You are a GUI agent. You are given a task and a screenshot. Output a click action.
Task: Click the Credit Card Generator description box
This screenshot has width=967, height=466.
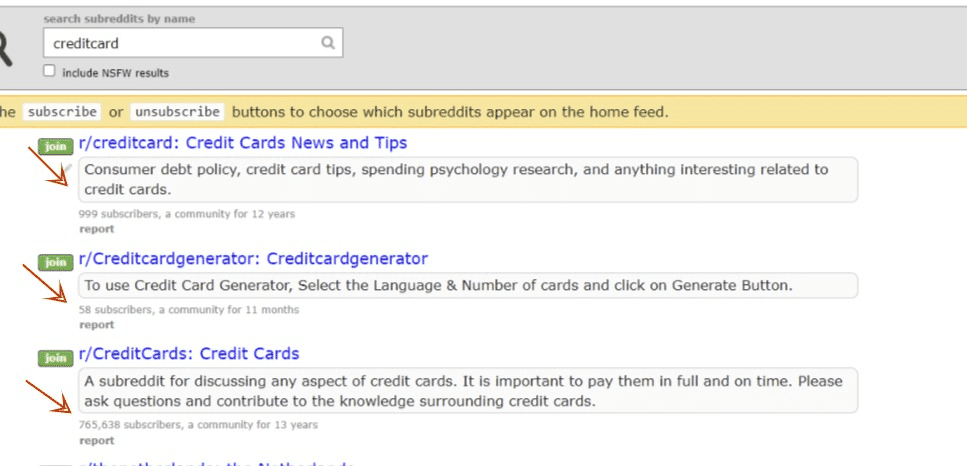[467, 285]
